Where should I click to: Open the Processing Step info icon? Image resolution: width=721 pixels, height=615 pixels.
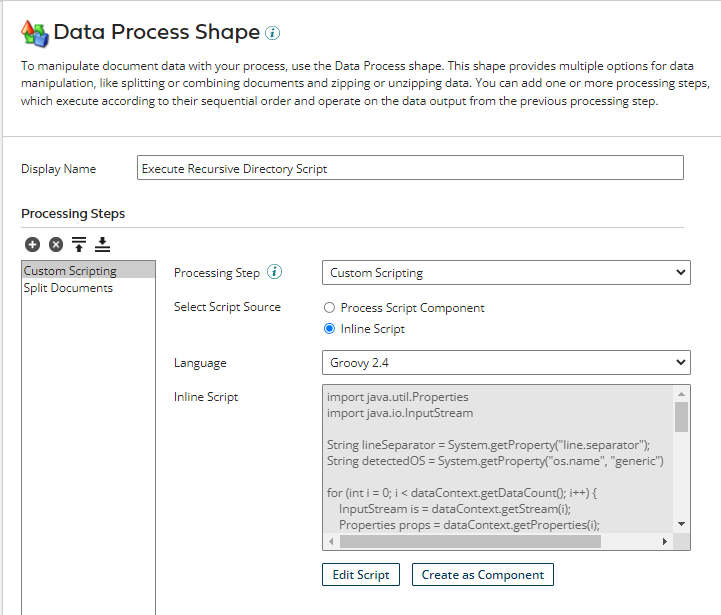coord(275,272)
